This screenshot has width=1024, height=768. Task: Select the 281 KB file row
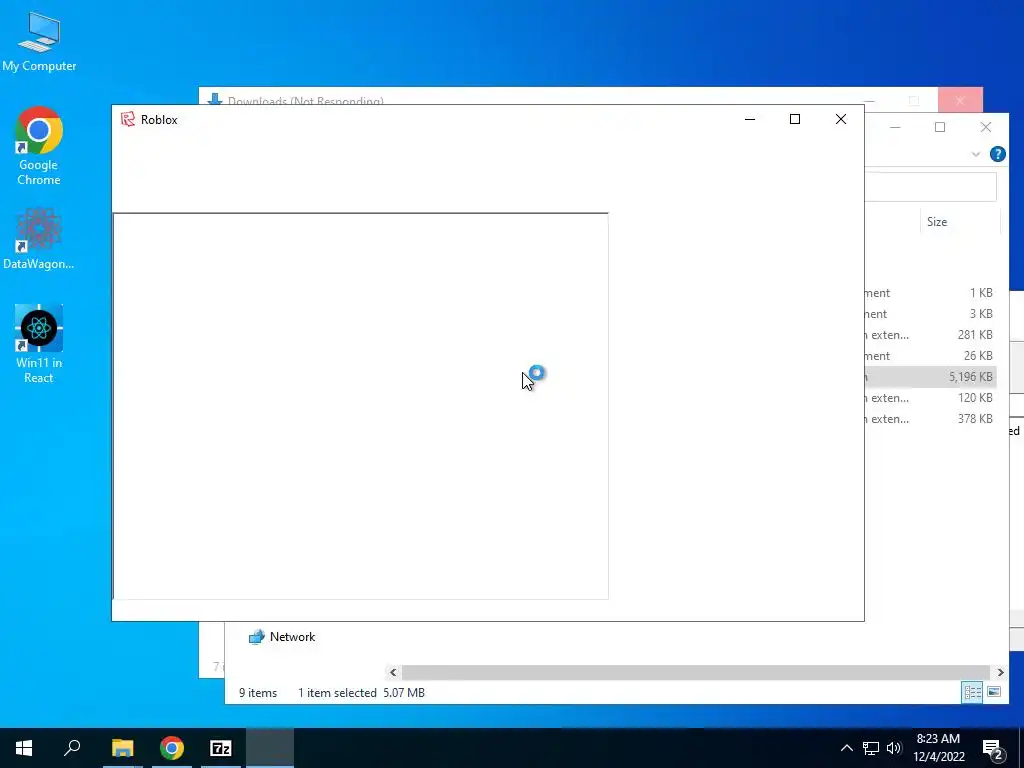pyautogui.click(x=929, y=335)
